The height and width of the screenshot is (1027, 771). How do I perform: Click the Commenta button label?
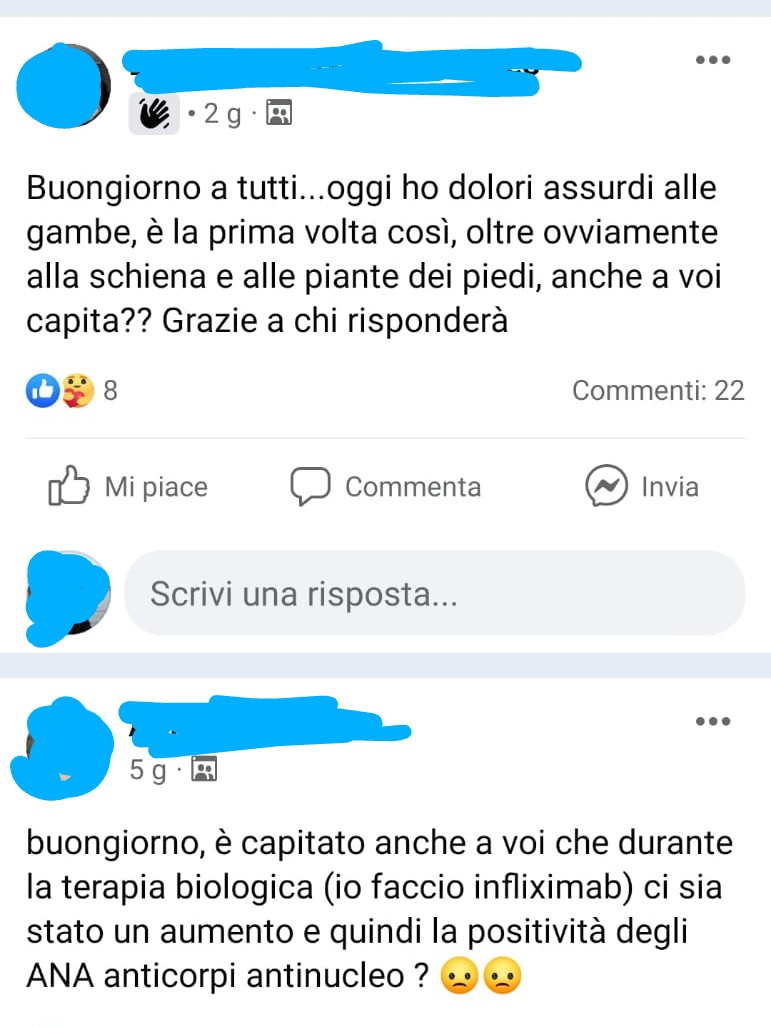(x=413, y=487)
